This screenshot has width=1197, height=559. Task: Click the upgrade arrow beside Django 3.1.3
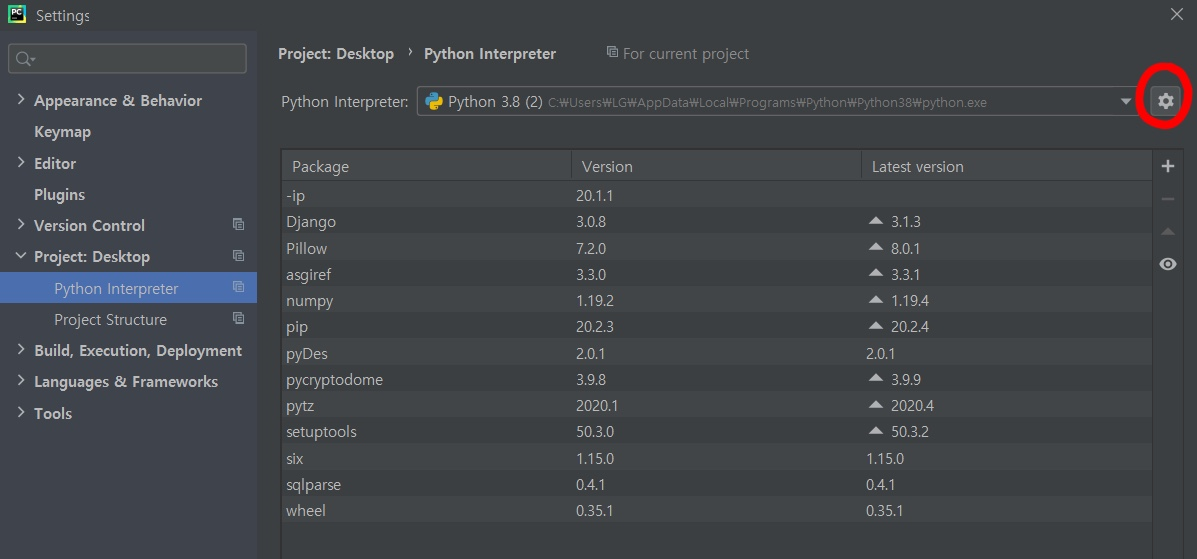point(876,221)
